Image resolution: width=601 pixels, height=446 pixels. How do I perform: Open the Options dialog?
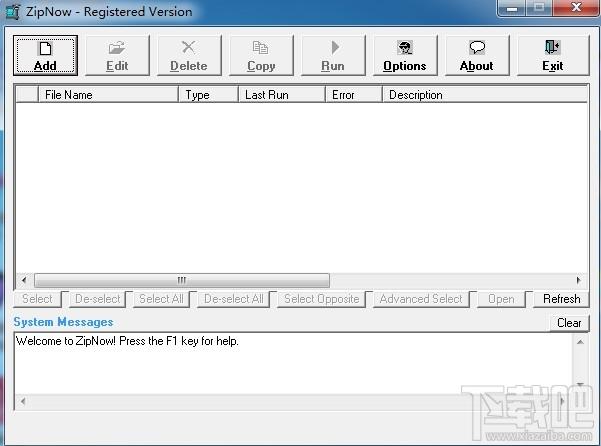(405, 55)
